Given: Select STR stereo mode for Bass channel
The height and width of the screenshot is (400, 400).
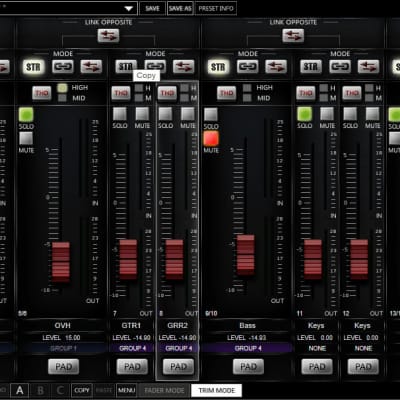Looking at the screenshot, I should click(x=218, y=67).
